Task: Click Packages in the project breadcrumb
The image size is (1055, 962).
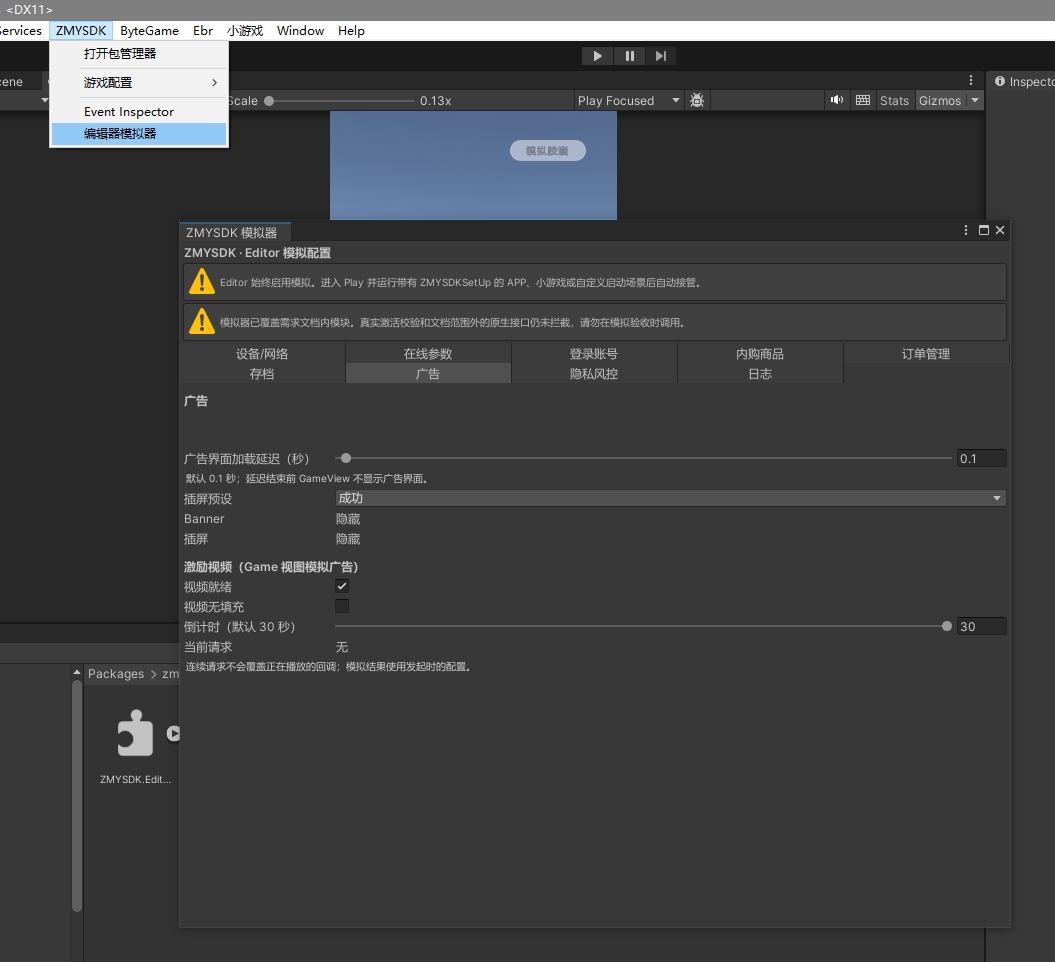Action: pos(116,673)
